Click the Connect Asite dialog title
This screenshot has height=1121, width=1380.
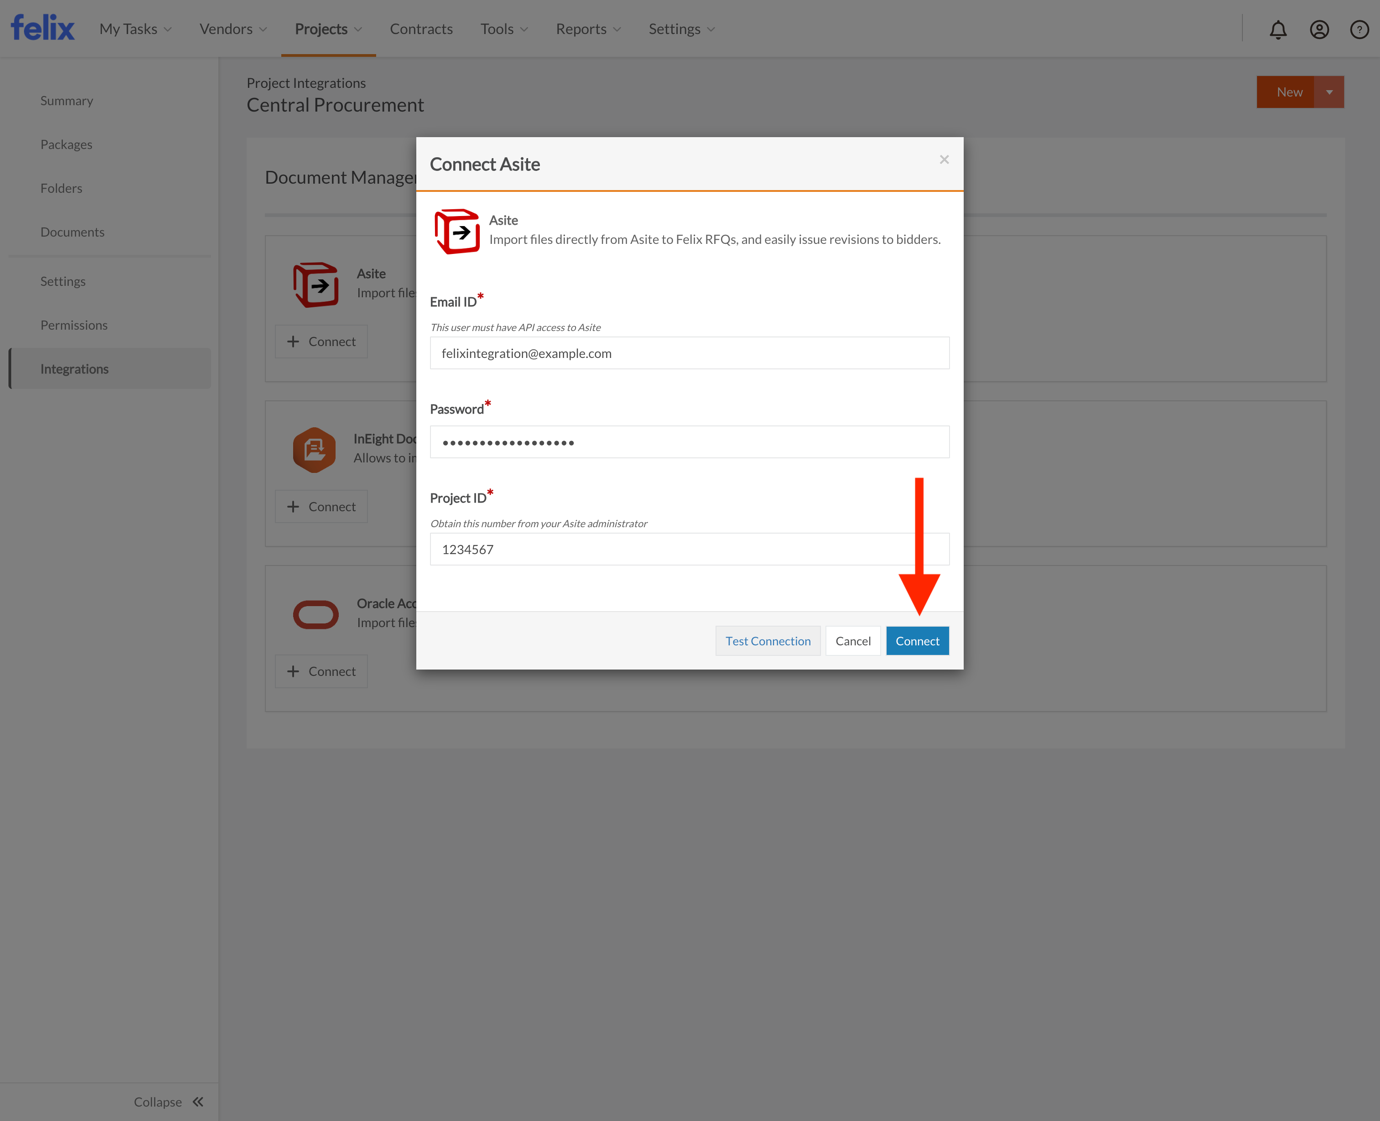pos(485,164)
